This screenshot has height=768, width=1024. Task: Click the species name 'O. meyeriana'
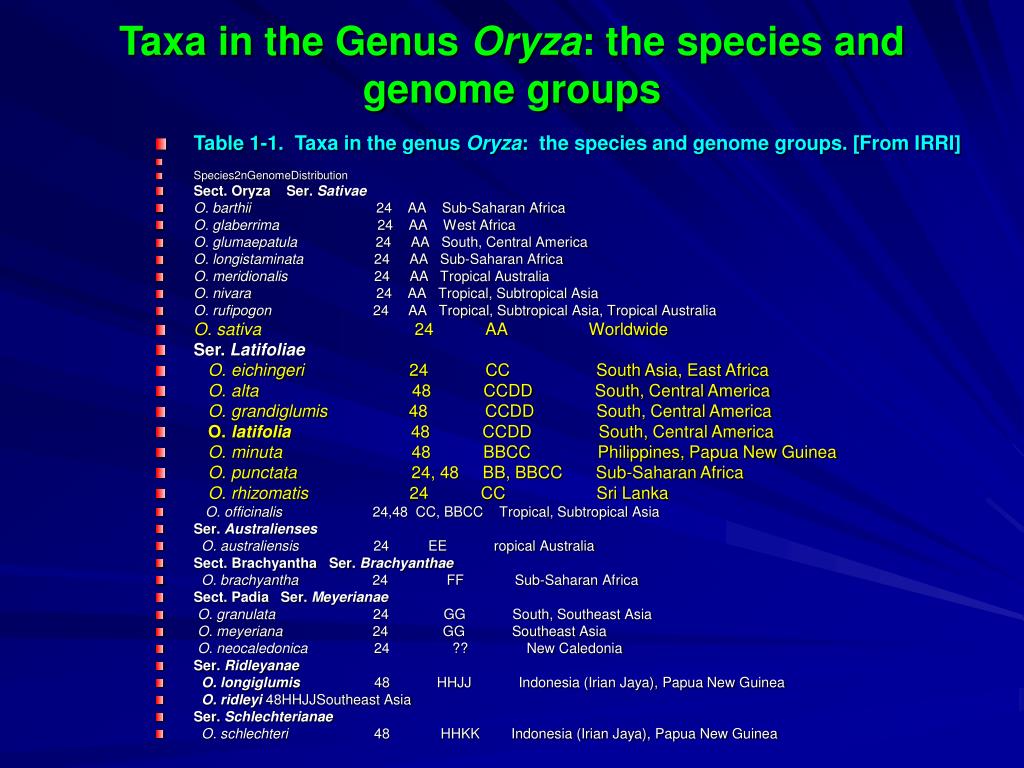pos(240,632)
